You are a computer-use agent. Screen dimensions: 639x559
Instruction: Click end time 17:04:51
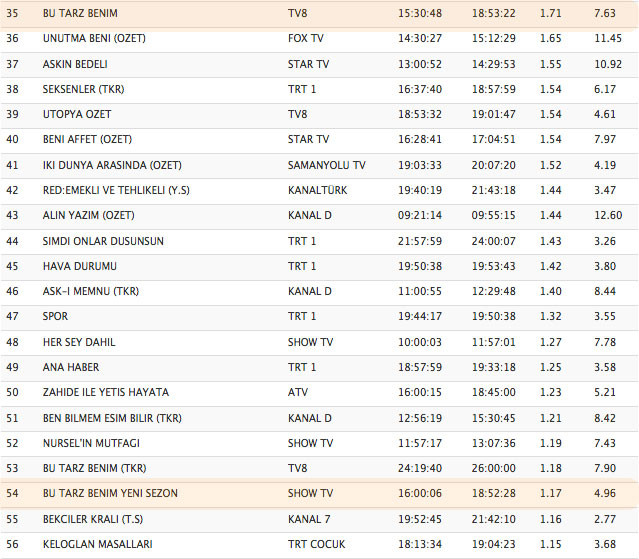[494, 139]
